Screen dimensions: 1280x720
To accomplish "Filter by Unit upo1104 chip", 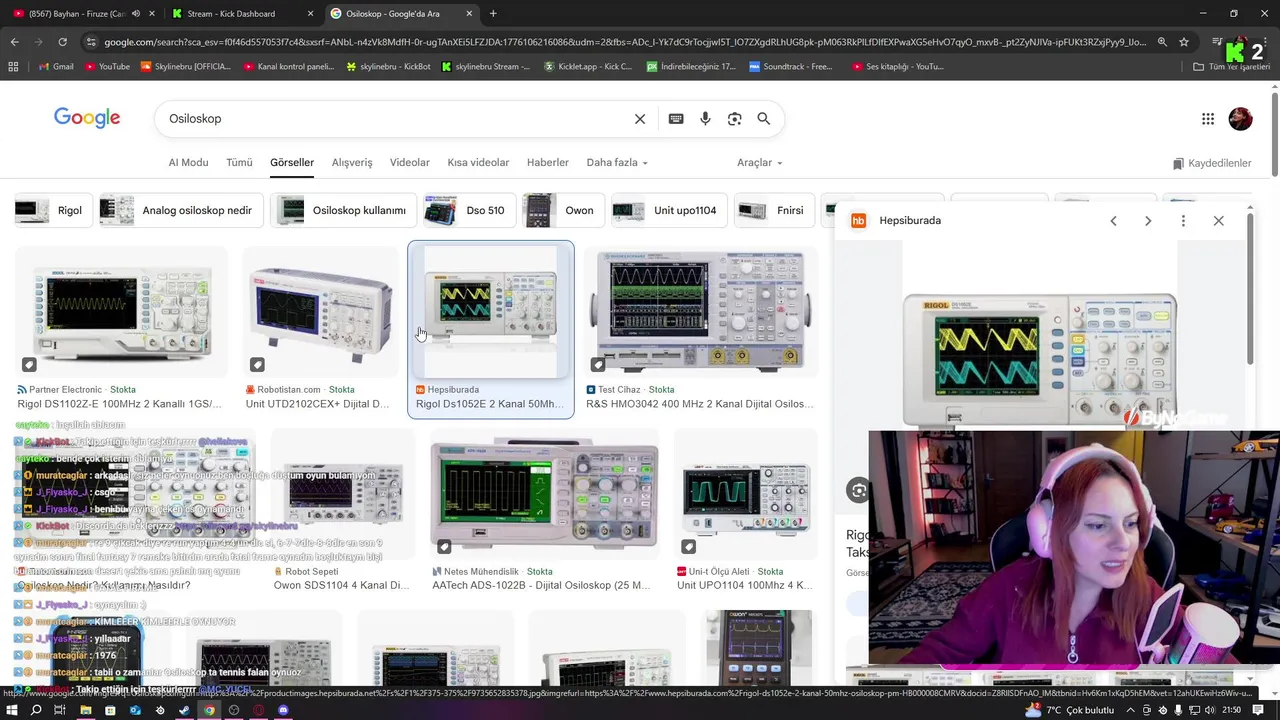I will [668, 210].
